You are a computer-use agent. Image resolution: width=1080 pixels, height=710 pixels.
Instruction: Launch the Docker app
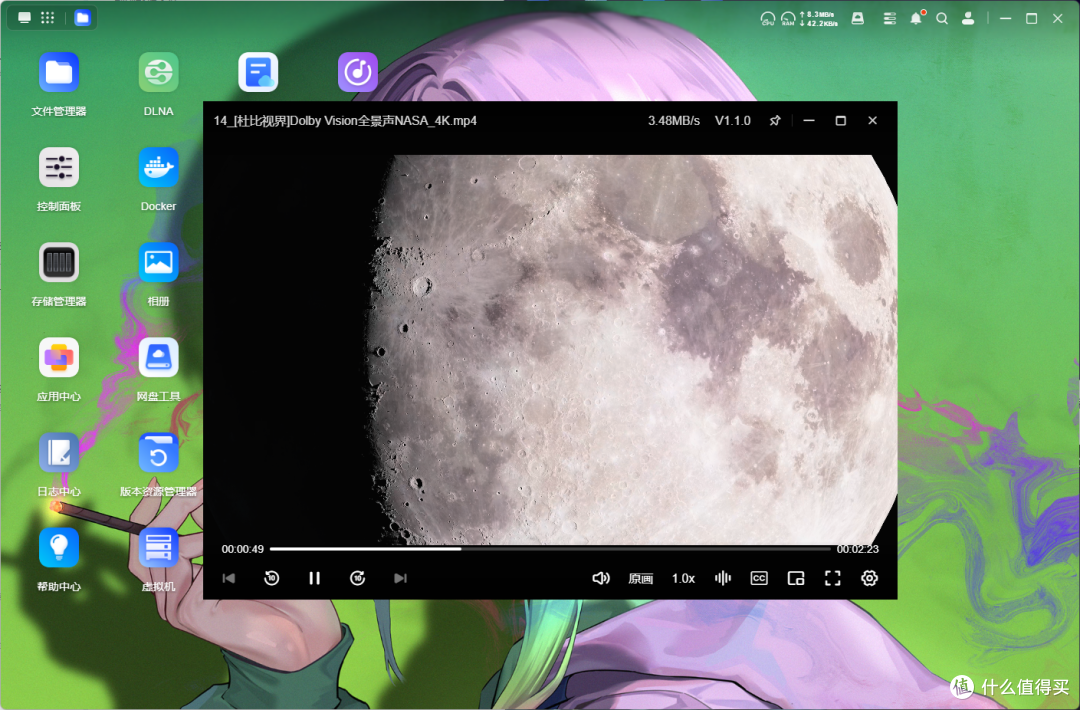coord(158,167)
